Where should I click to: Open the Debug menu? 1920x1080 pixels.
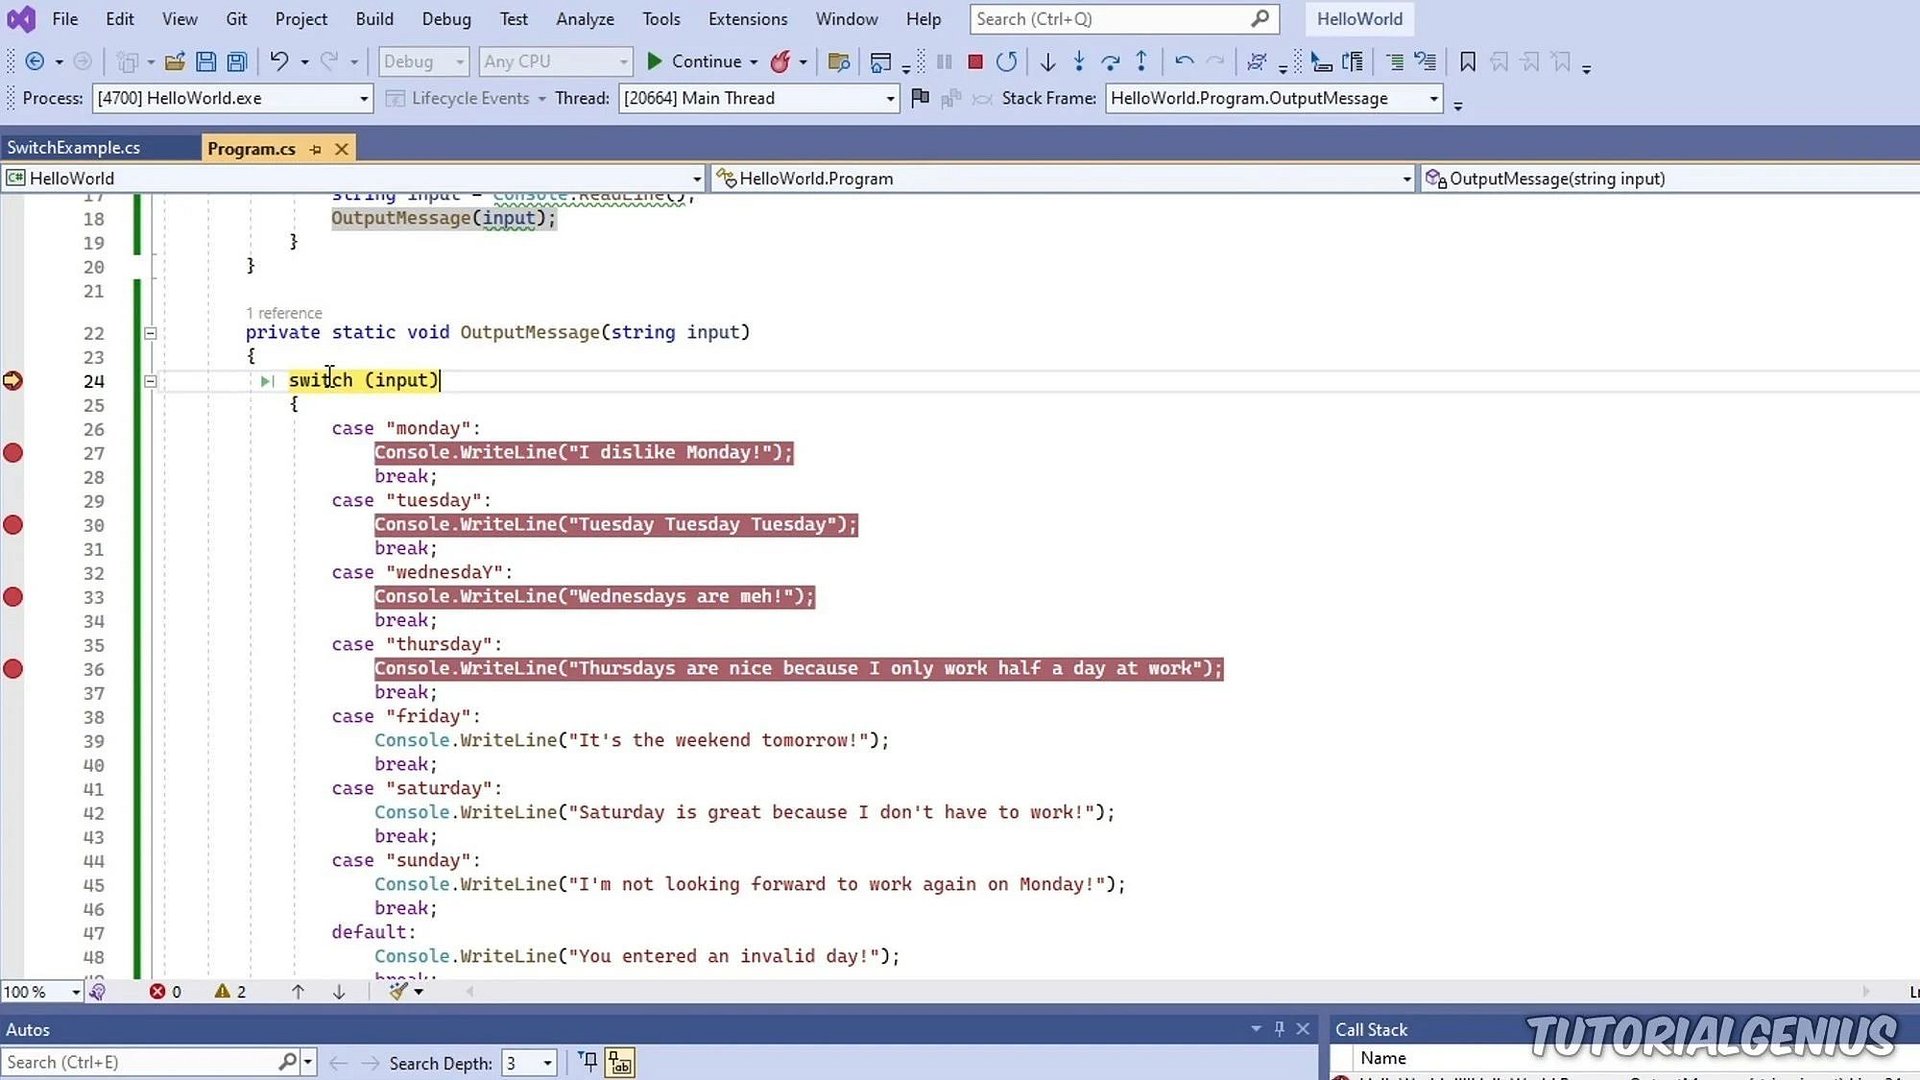click(446, 19)
